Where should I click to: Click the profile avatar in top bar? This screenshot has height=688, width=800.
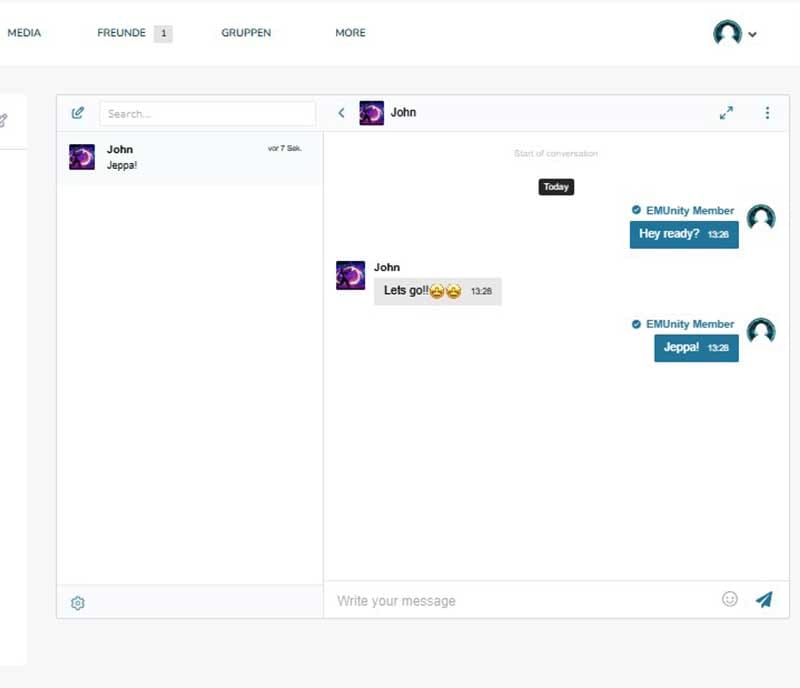727,33
